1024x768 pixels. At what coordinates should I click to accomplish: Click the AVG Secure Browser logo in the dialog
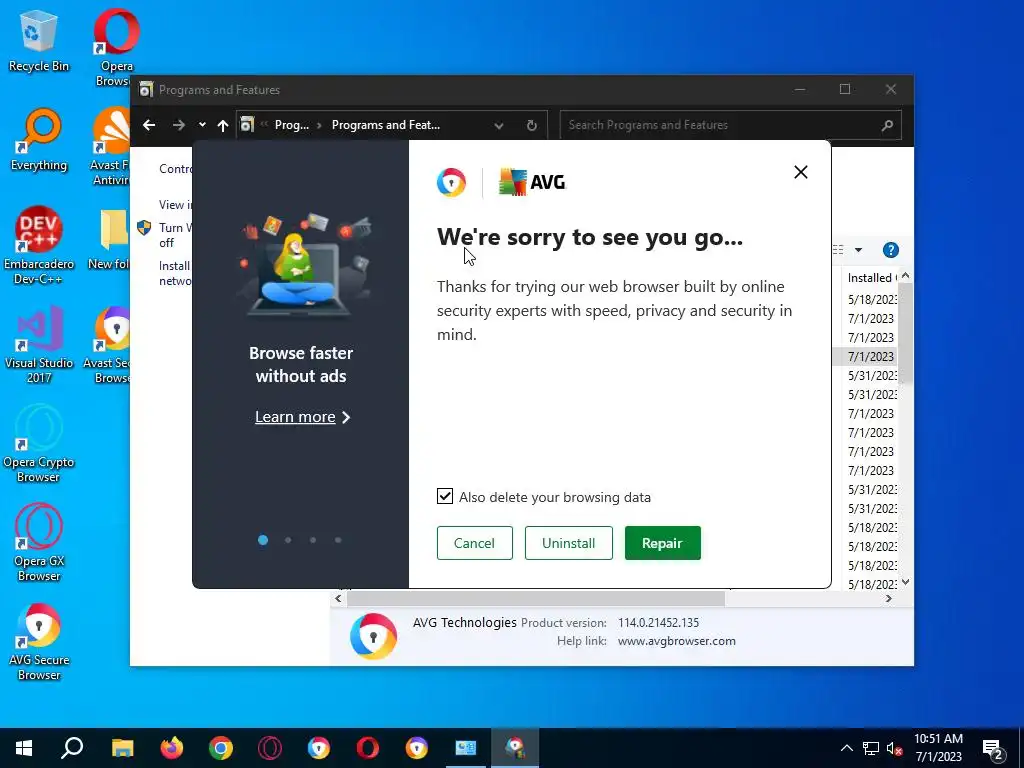click(x=451, y=182)
